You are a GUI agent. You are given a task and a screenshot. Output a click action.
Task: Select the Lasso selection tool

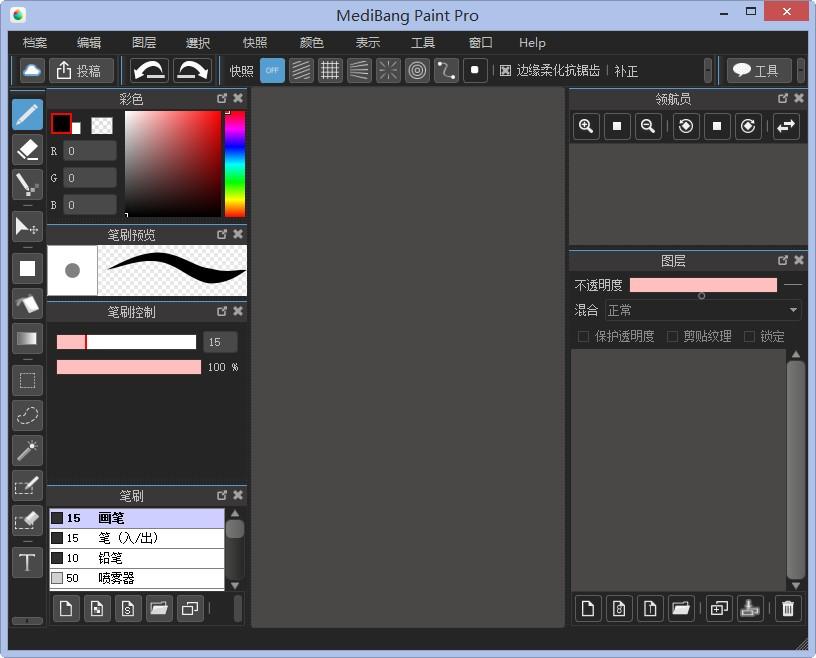(x=27, y=415)
